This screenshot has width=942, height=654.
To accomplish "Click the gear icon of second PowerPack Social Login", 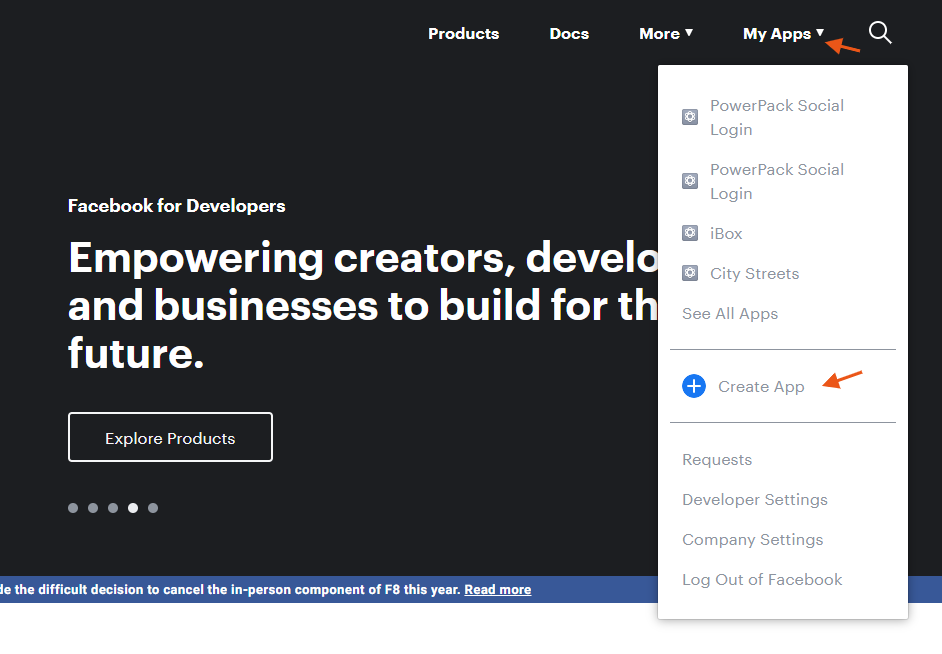I will click(690, 181).
